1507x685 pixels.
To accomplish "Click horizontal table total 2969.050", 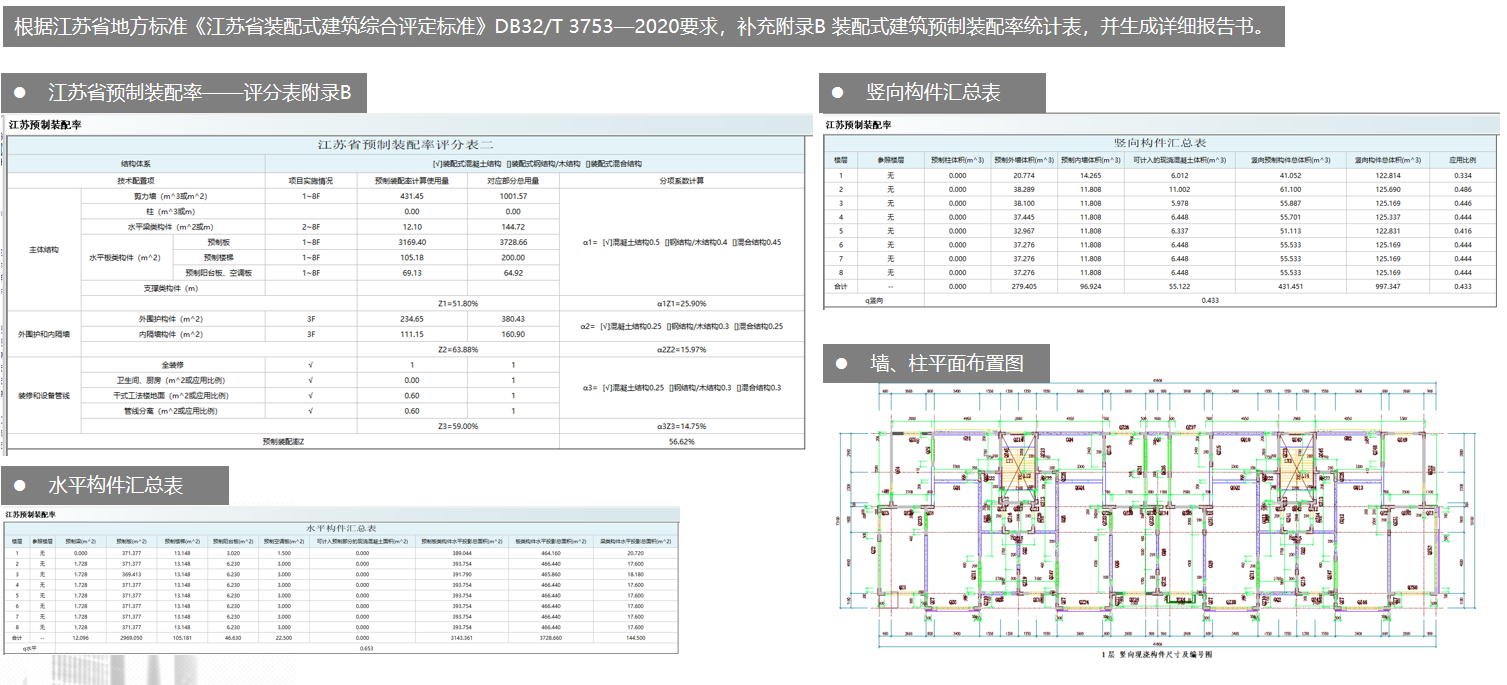I will [131, 637].
